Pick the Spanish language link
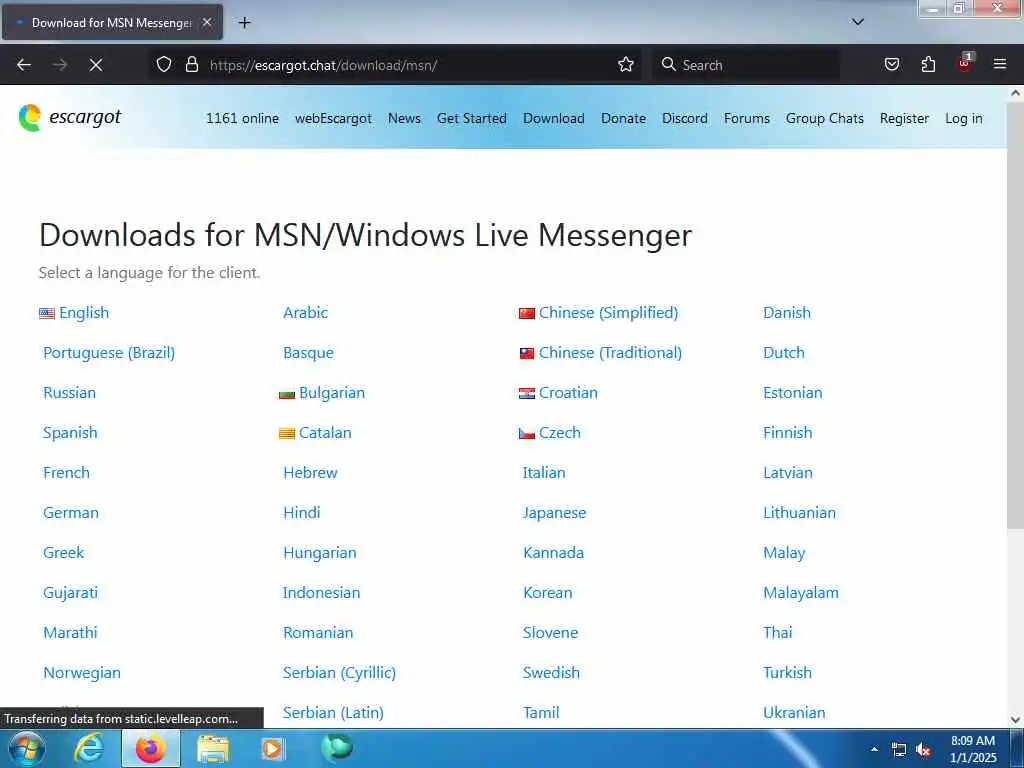 70,433
